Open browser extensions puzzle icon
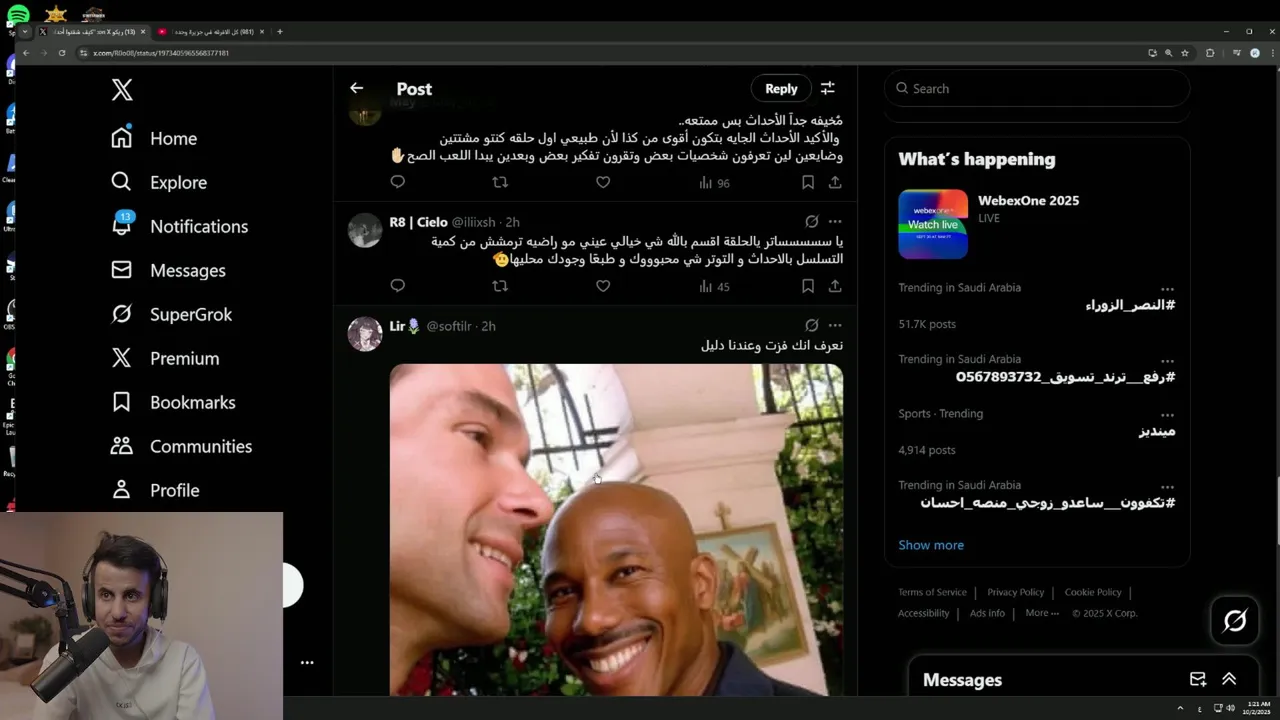 coord(1210,53)
